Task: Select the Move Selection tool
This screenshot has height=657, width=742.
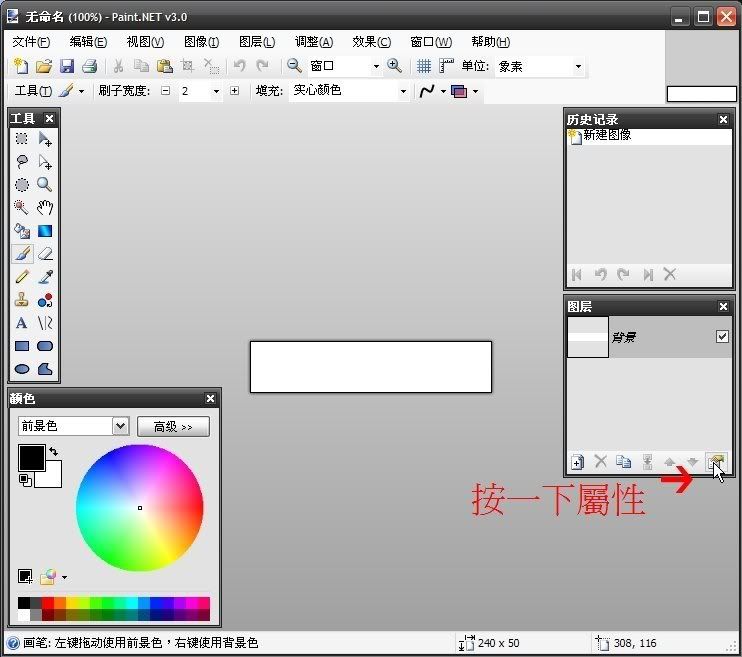Action: (45, 162)
